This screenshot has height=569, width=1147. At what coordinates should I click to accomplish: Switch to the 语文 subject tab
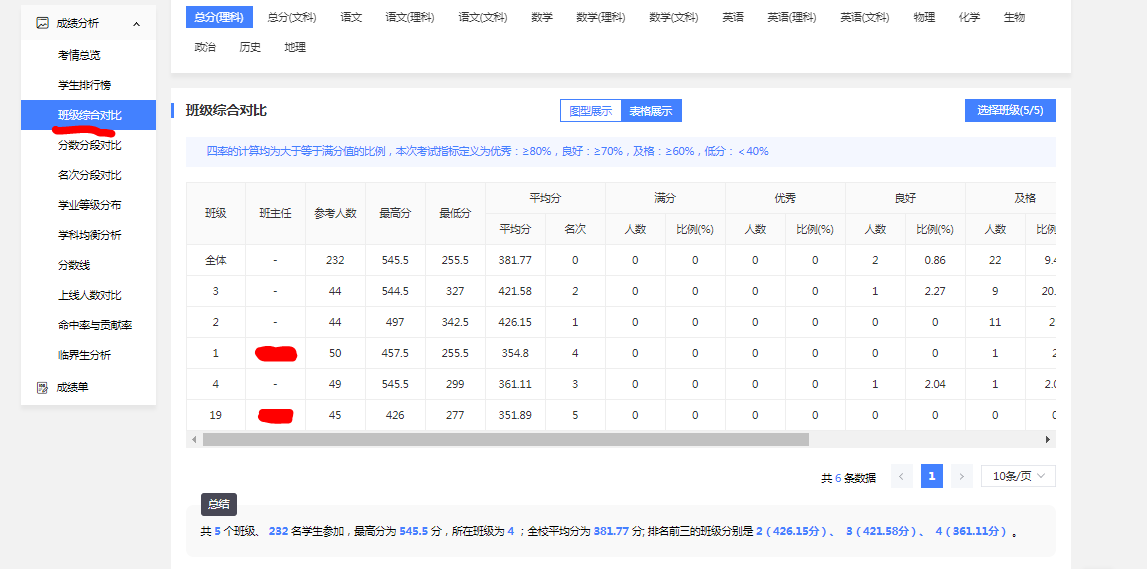pyautogui.click(x=351, y=17)
